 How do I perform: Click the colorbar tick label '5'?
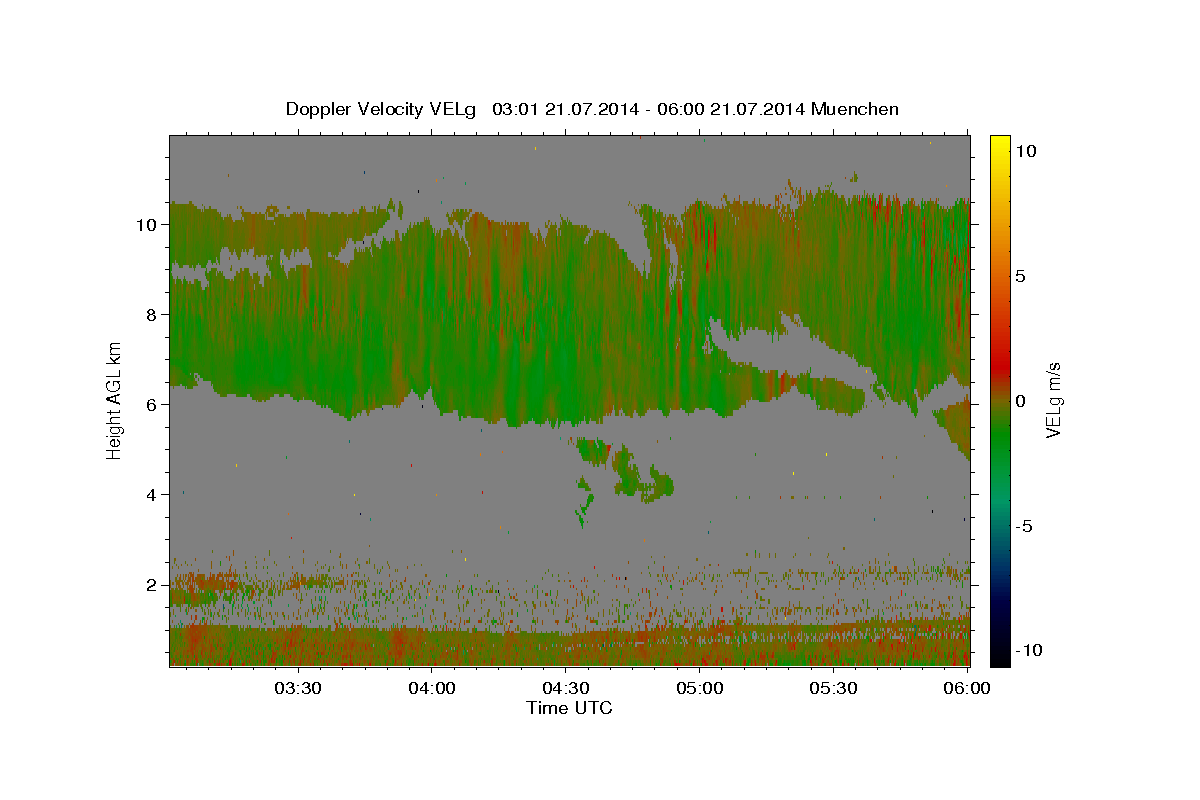tap(1020, 276)
